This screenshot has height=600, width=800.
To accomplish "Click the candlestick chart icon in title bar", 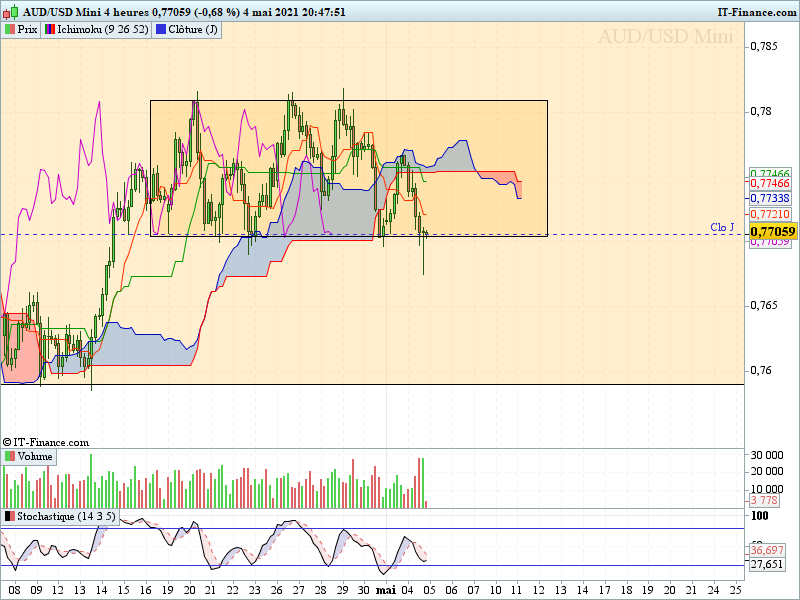I will click(10, 11).
